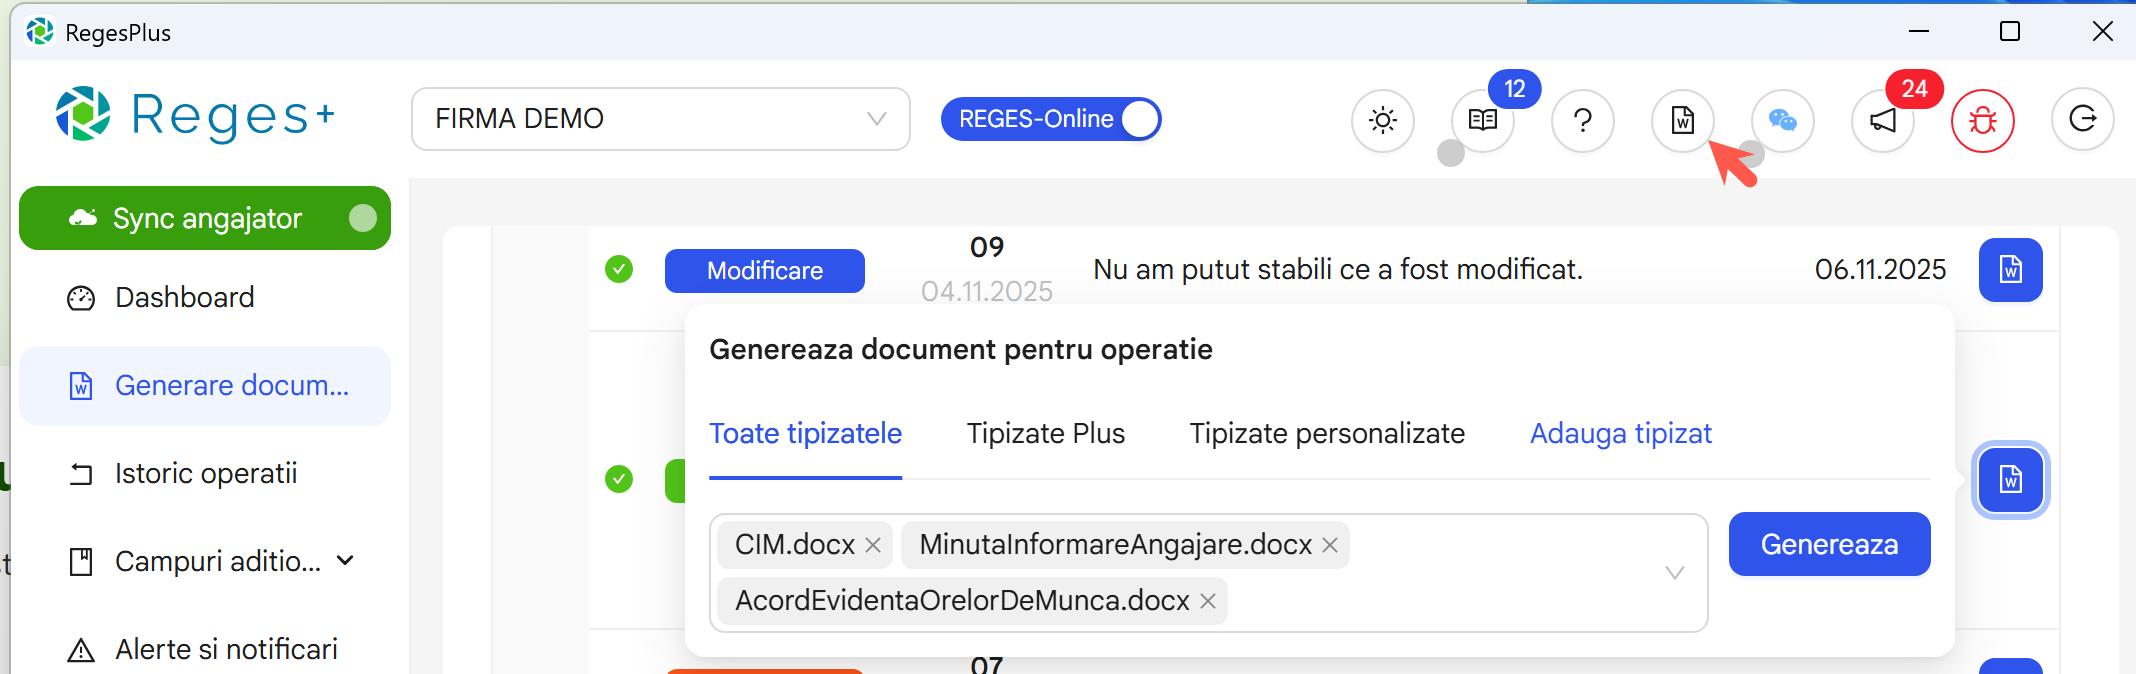This screenshot has width=2136, height=674.
Task: Open the help question mark icon
Action: 1583,121
